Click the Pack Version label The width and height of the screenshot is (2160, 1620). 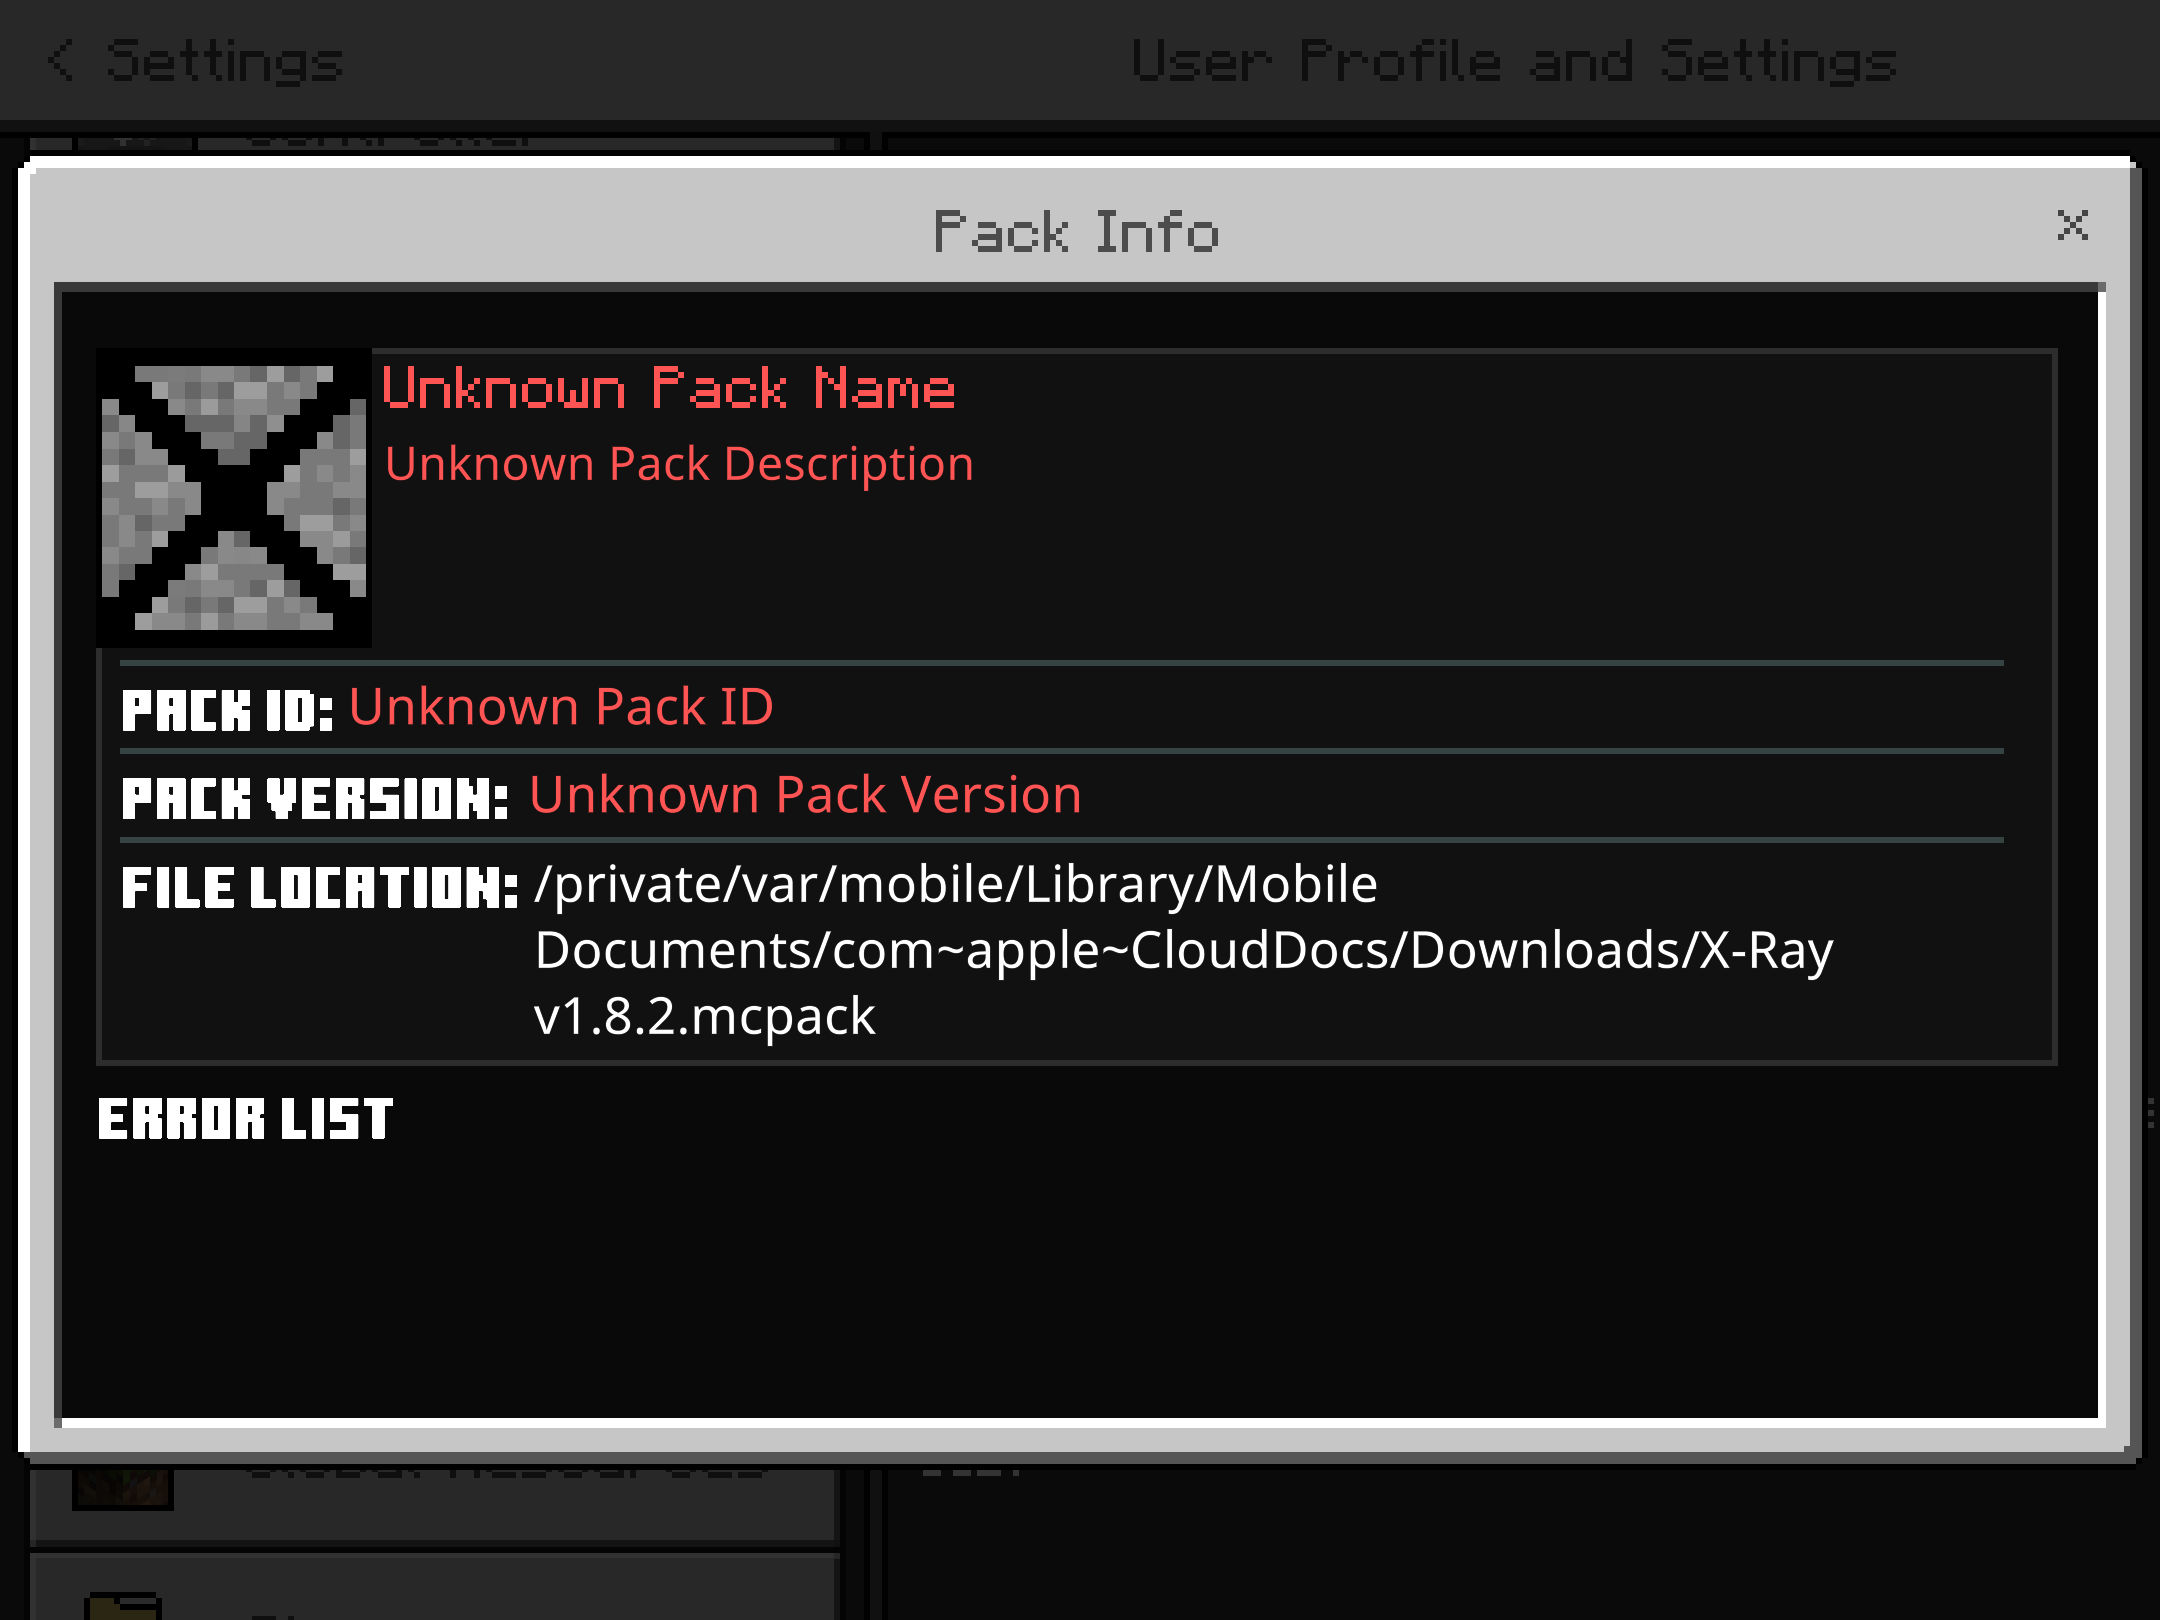pyautogui.click(x=315, y=798)
